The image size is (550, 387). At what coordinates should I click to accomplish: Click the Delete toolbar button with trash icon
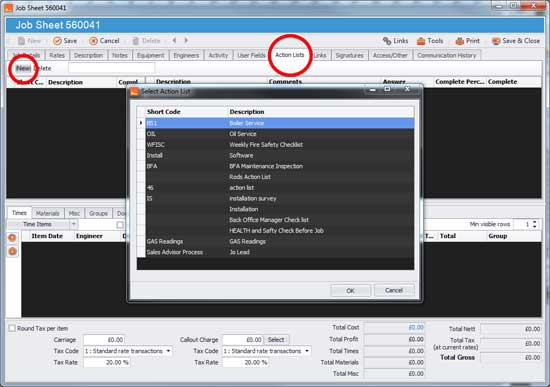(x=146, y=41)
